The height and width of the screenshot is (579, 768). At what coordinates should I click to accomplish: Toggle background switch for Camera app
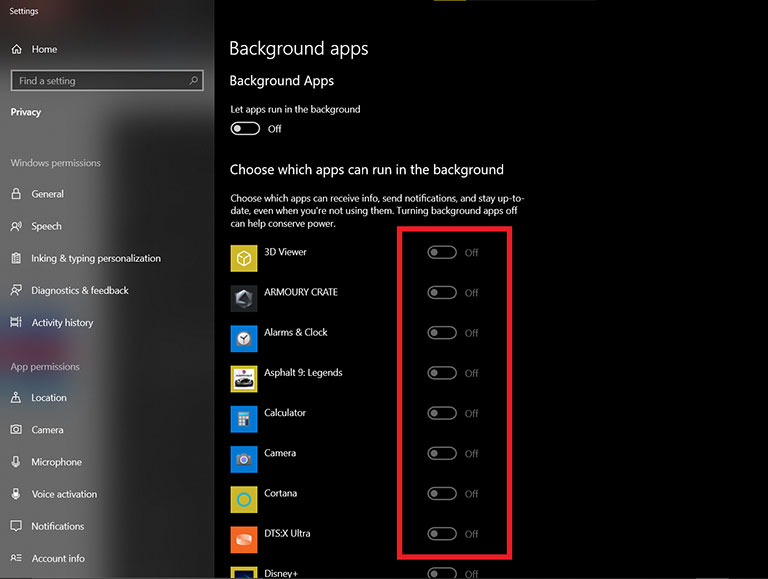[442, 453]
